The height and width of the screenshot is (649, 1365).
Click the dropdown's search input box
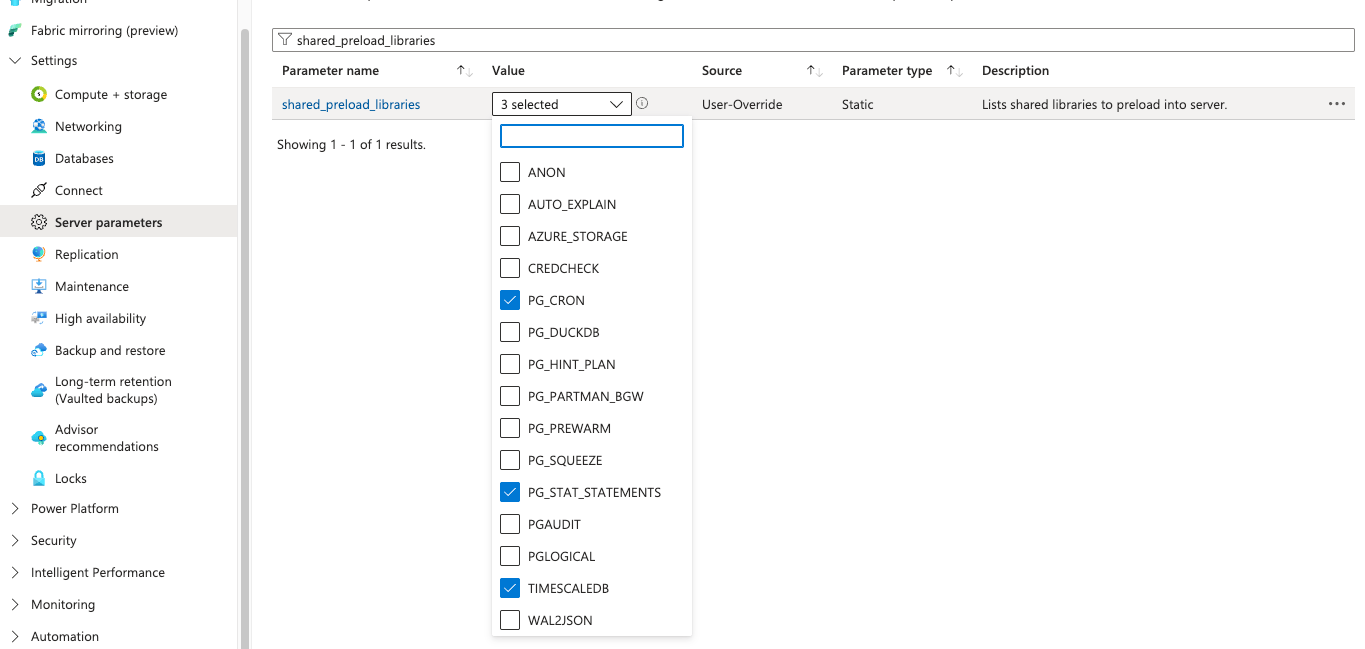point(591,136)
